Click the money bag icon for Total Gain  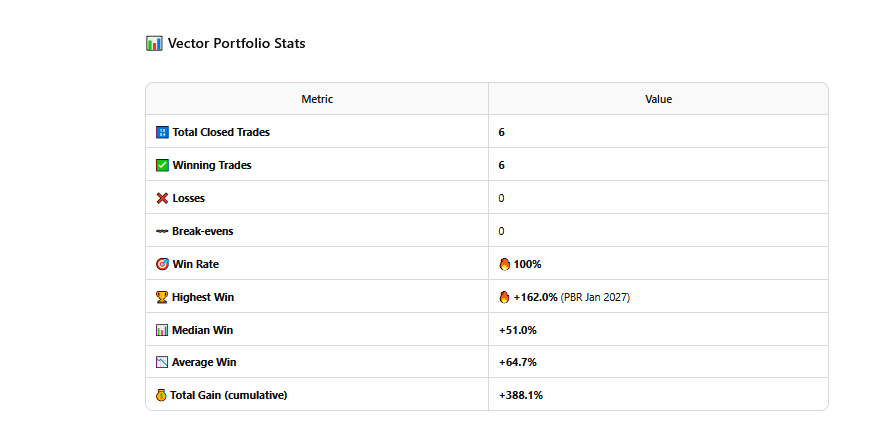[x=161, y=395]
